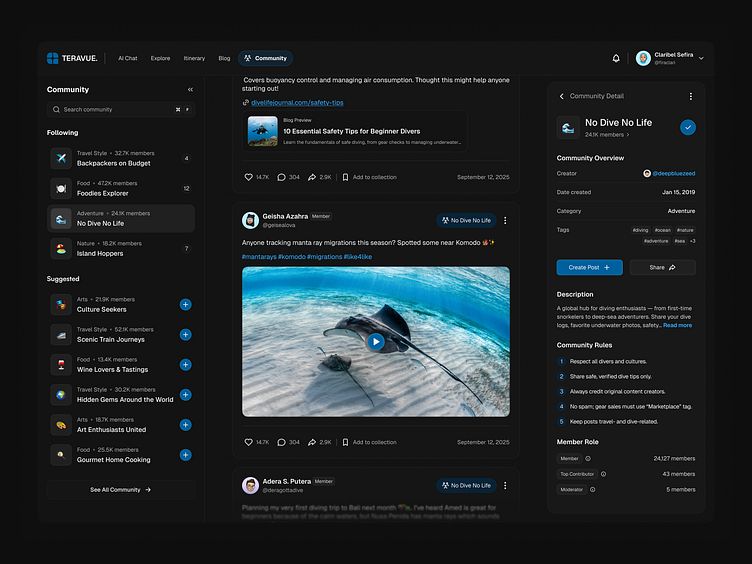Follow Hidden Gems Around the World
Viewport: 752px width, 564px height.
pos(186,395)
